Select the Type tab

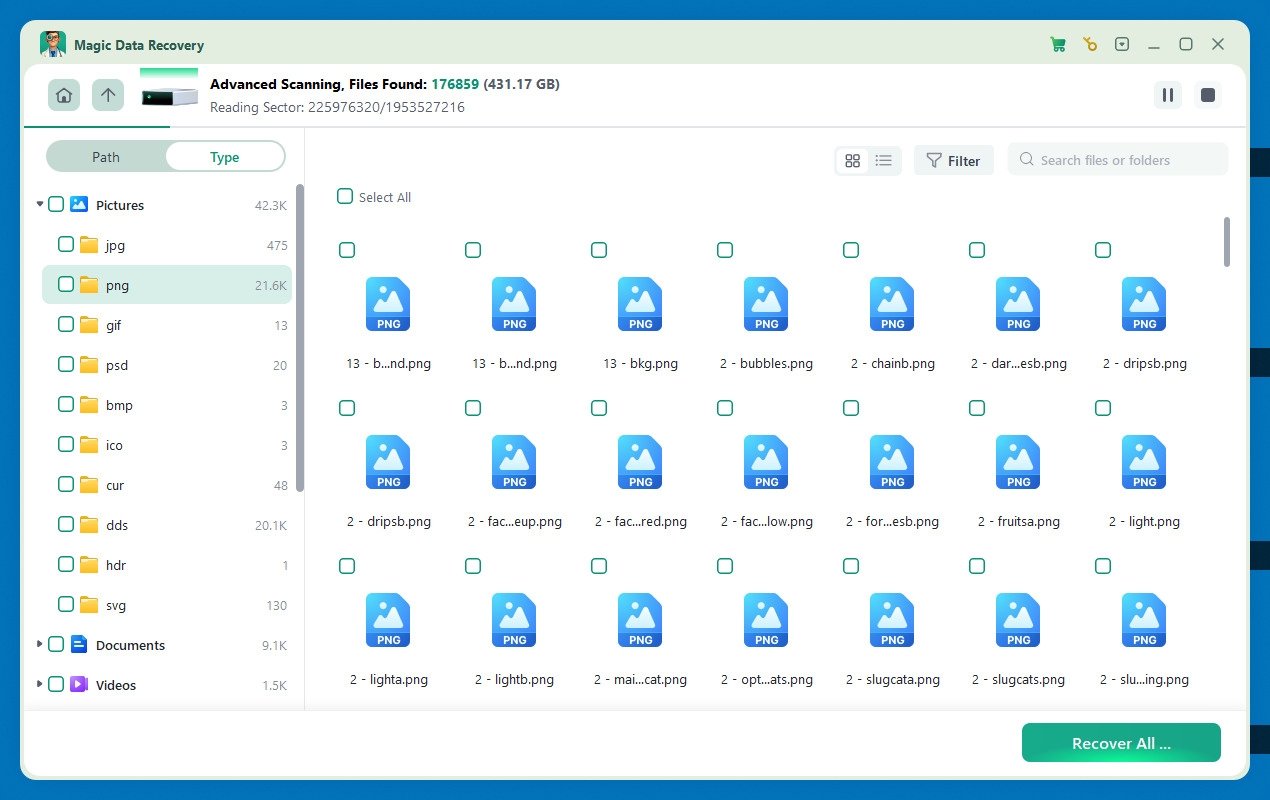(x=224, y=157)
